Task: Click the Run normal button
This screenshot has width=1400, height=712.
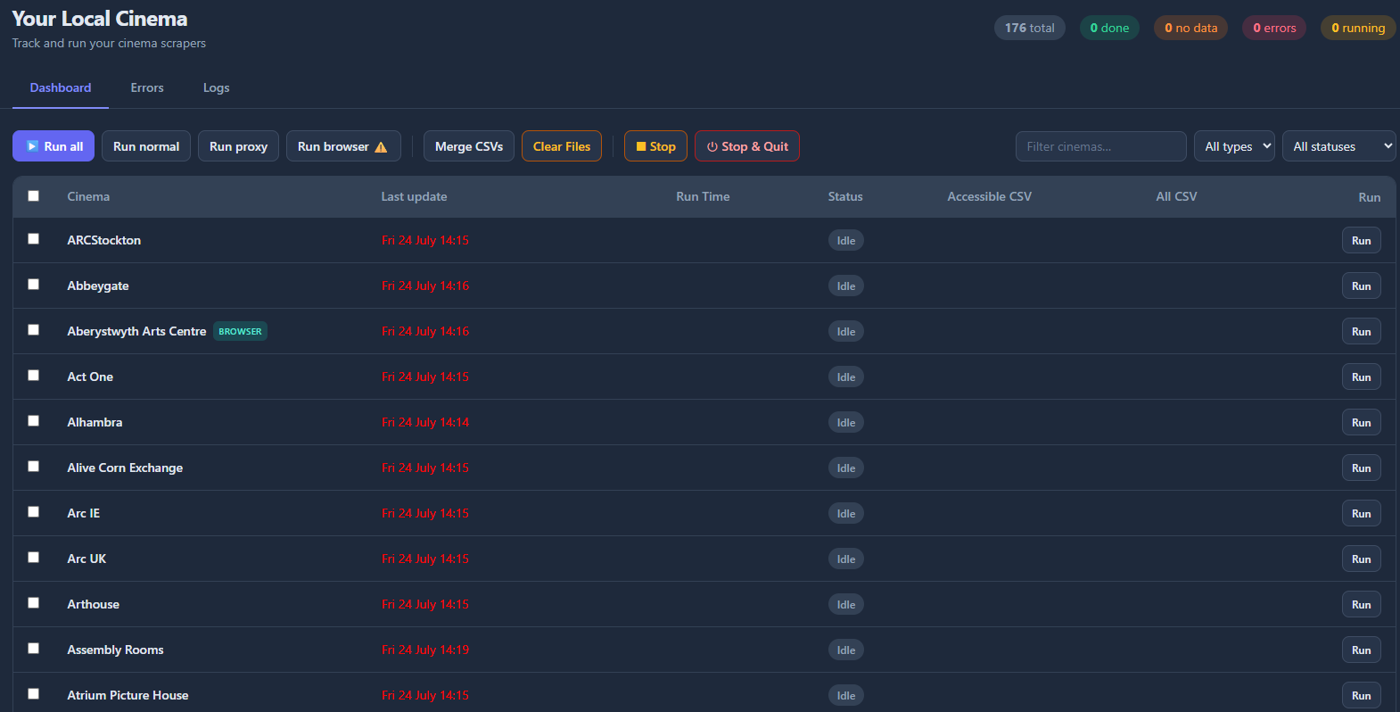Action: pos(146,146)
